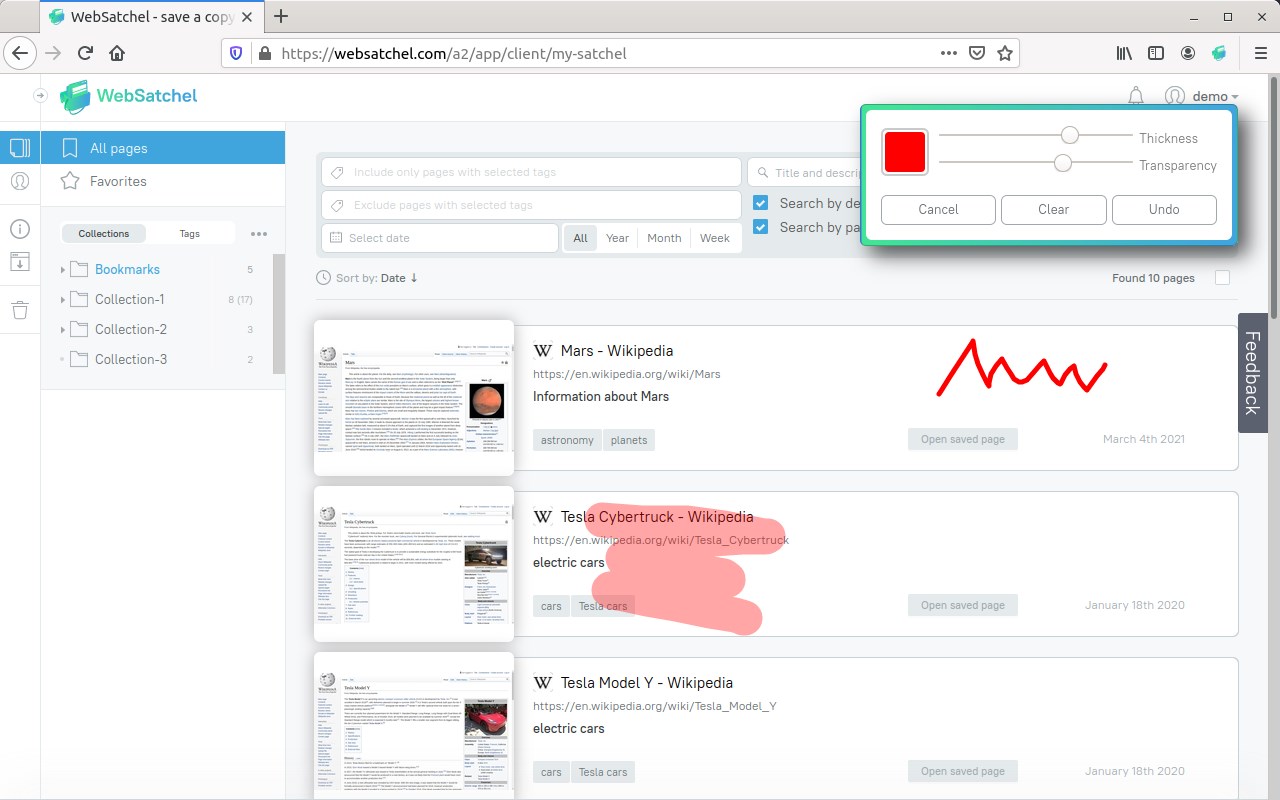Open notifications bell in WebSatchel header
Screen dimensions: 1280x800
1136,96
